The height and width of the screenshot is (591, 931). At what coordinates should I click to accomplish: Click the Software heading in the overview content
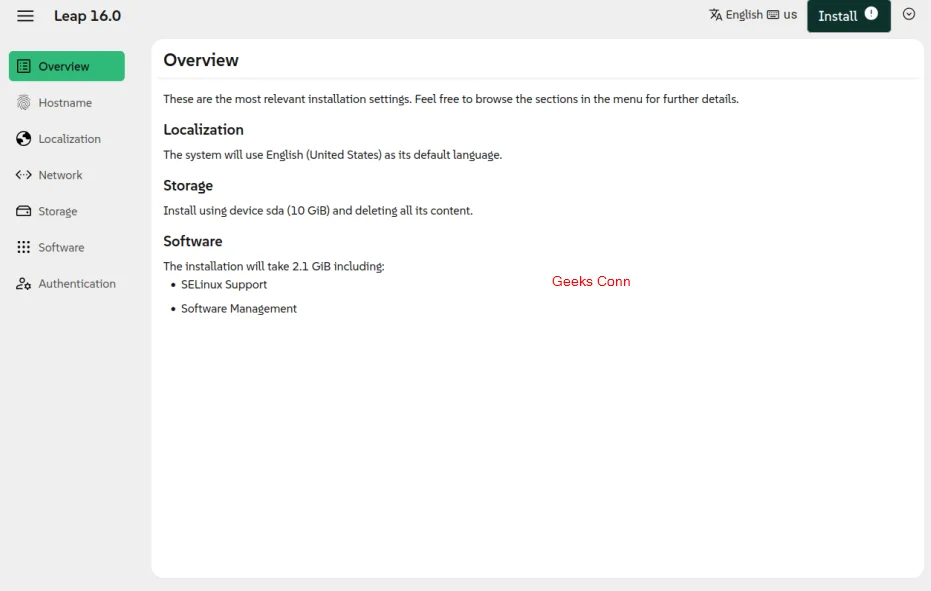(x=193, y=242)
